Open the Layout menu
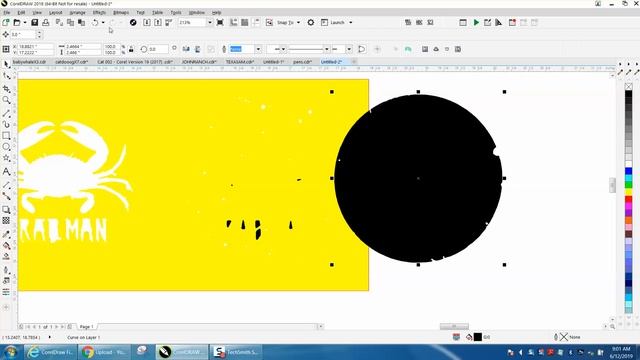This screenshot has height=360, width=640. point(56,13)
